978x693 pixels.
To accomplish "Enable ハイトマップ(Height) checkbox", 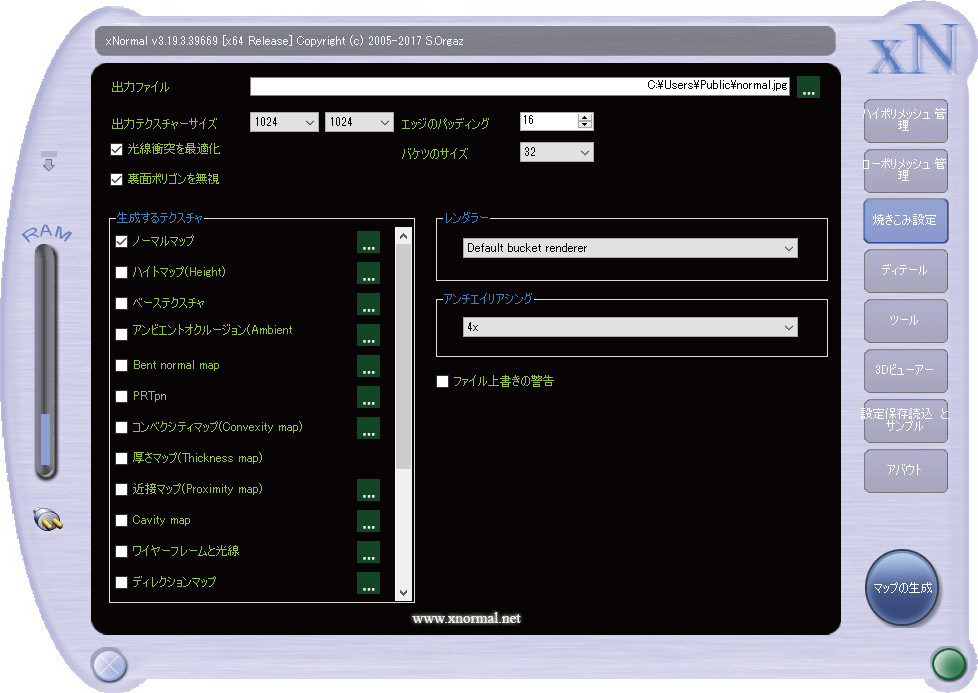I will [x=122, y=273].
